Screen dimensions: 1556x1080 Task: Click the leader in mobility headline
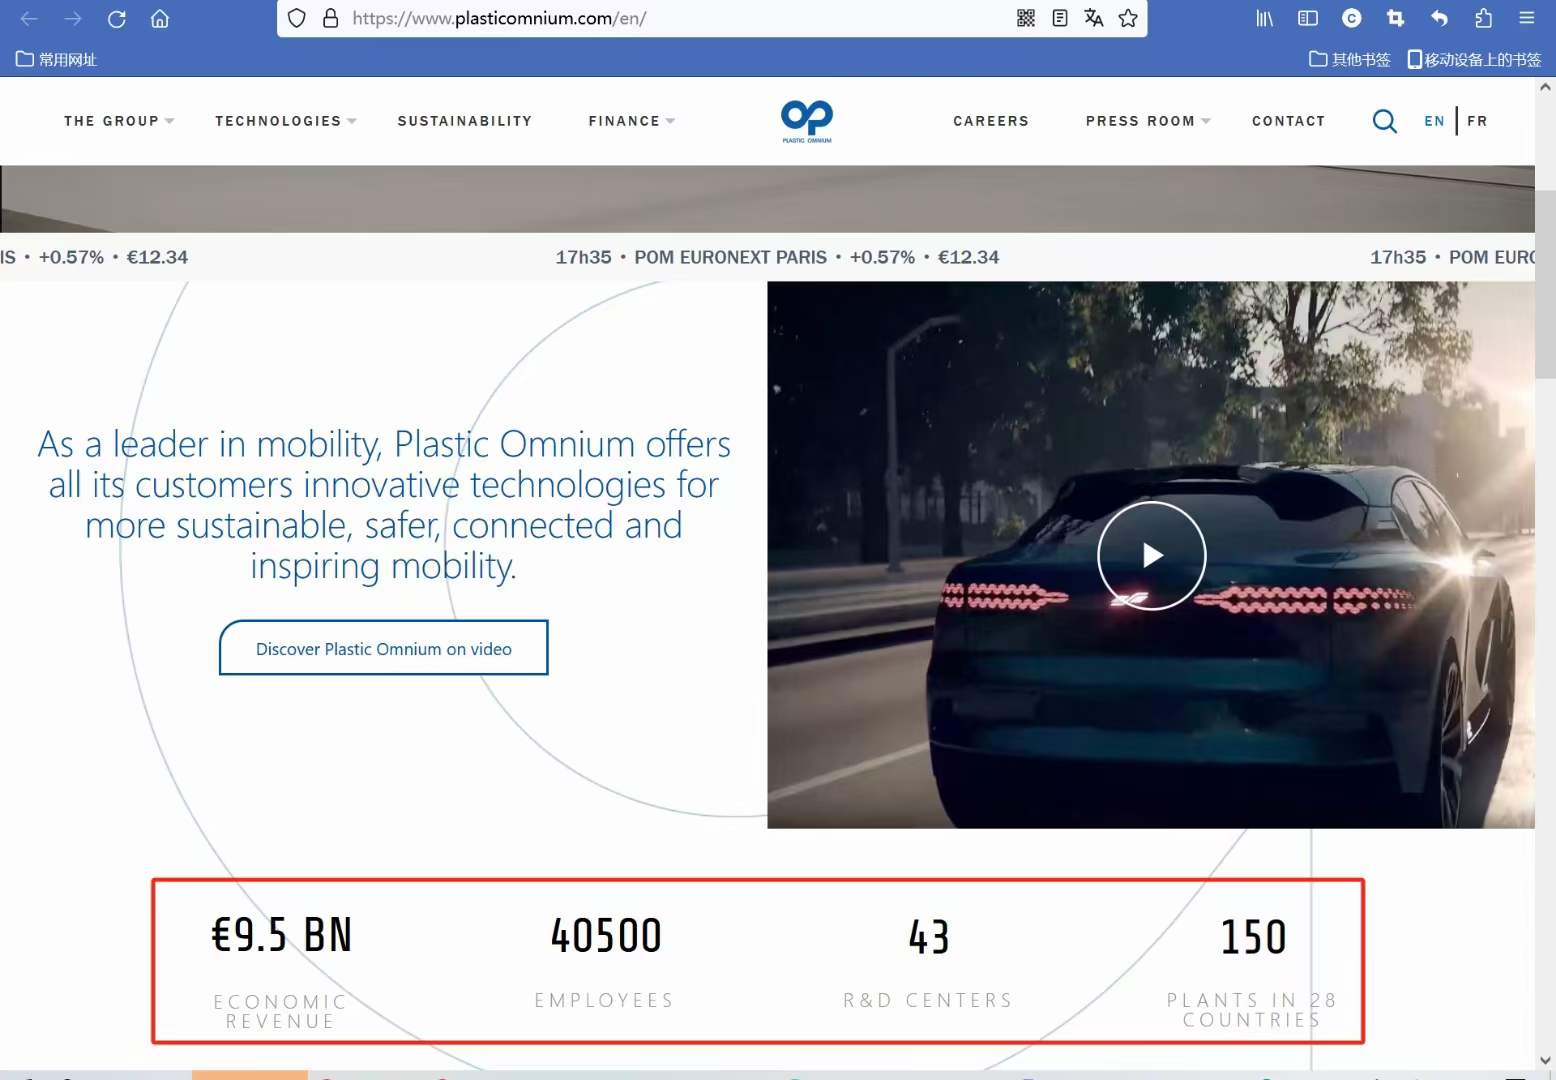coord(384,505)
